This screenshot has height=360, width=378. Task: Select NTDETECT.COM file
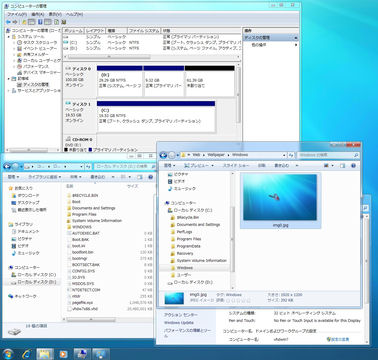[83, 290]
